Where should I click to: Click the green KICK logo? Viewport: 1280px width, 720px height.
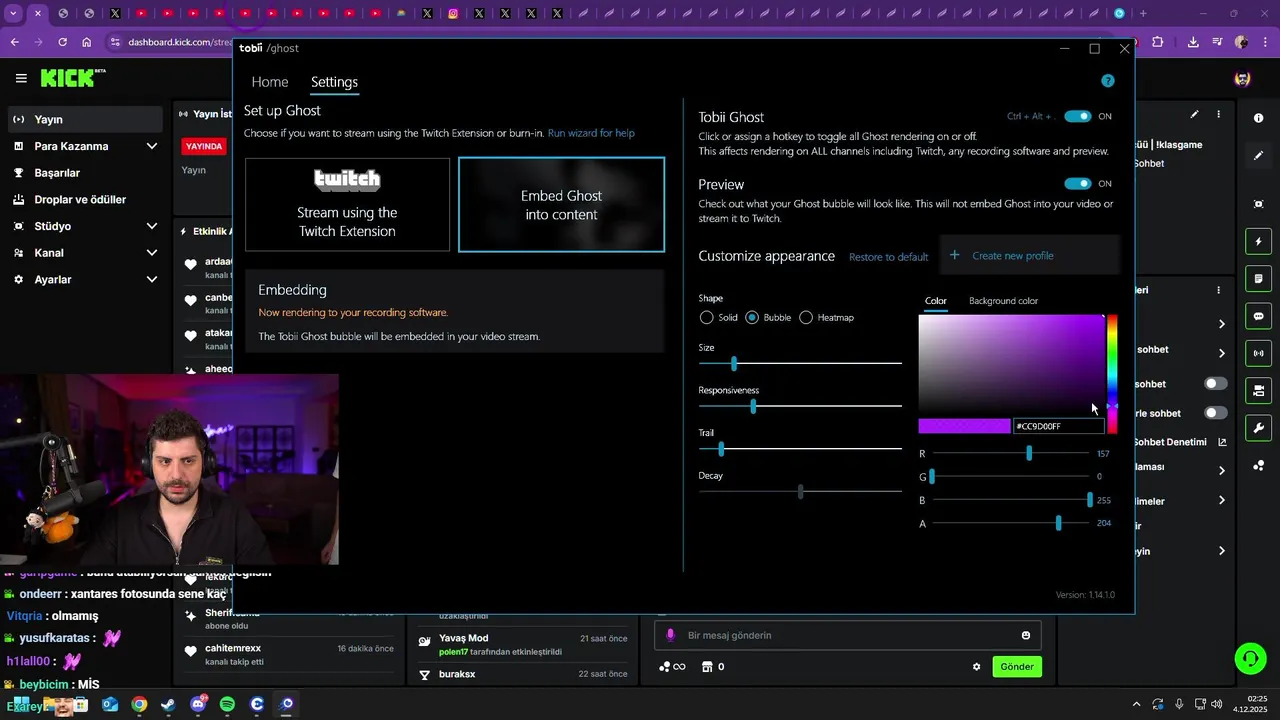click(68, 78)
